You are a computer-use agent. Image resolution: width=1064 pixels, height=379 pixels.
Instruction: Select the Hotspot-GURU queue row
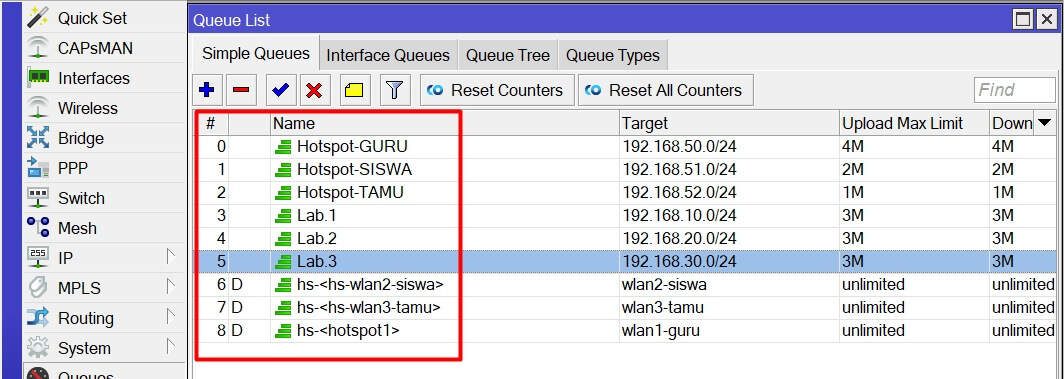pos(625,146)
